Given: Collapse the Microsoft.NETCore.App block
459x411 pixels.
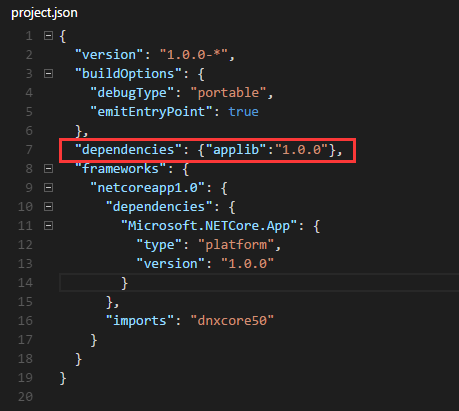Looking at the screenshot, I should (48, 226).
